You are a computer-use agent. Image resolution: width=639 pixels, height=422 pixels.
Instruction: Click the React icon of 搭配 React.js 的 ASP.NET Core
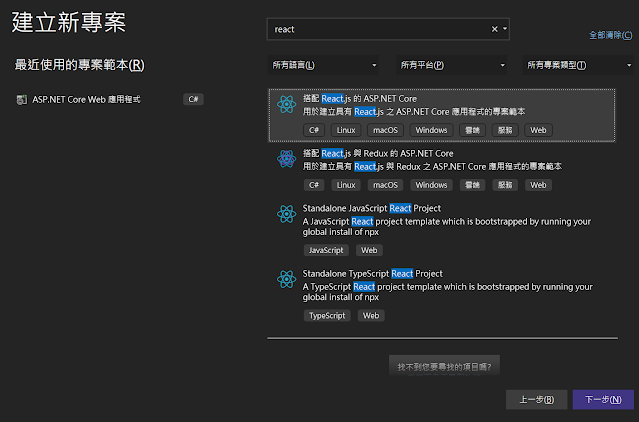[x=286, y=104]
